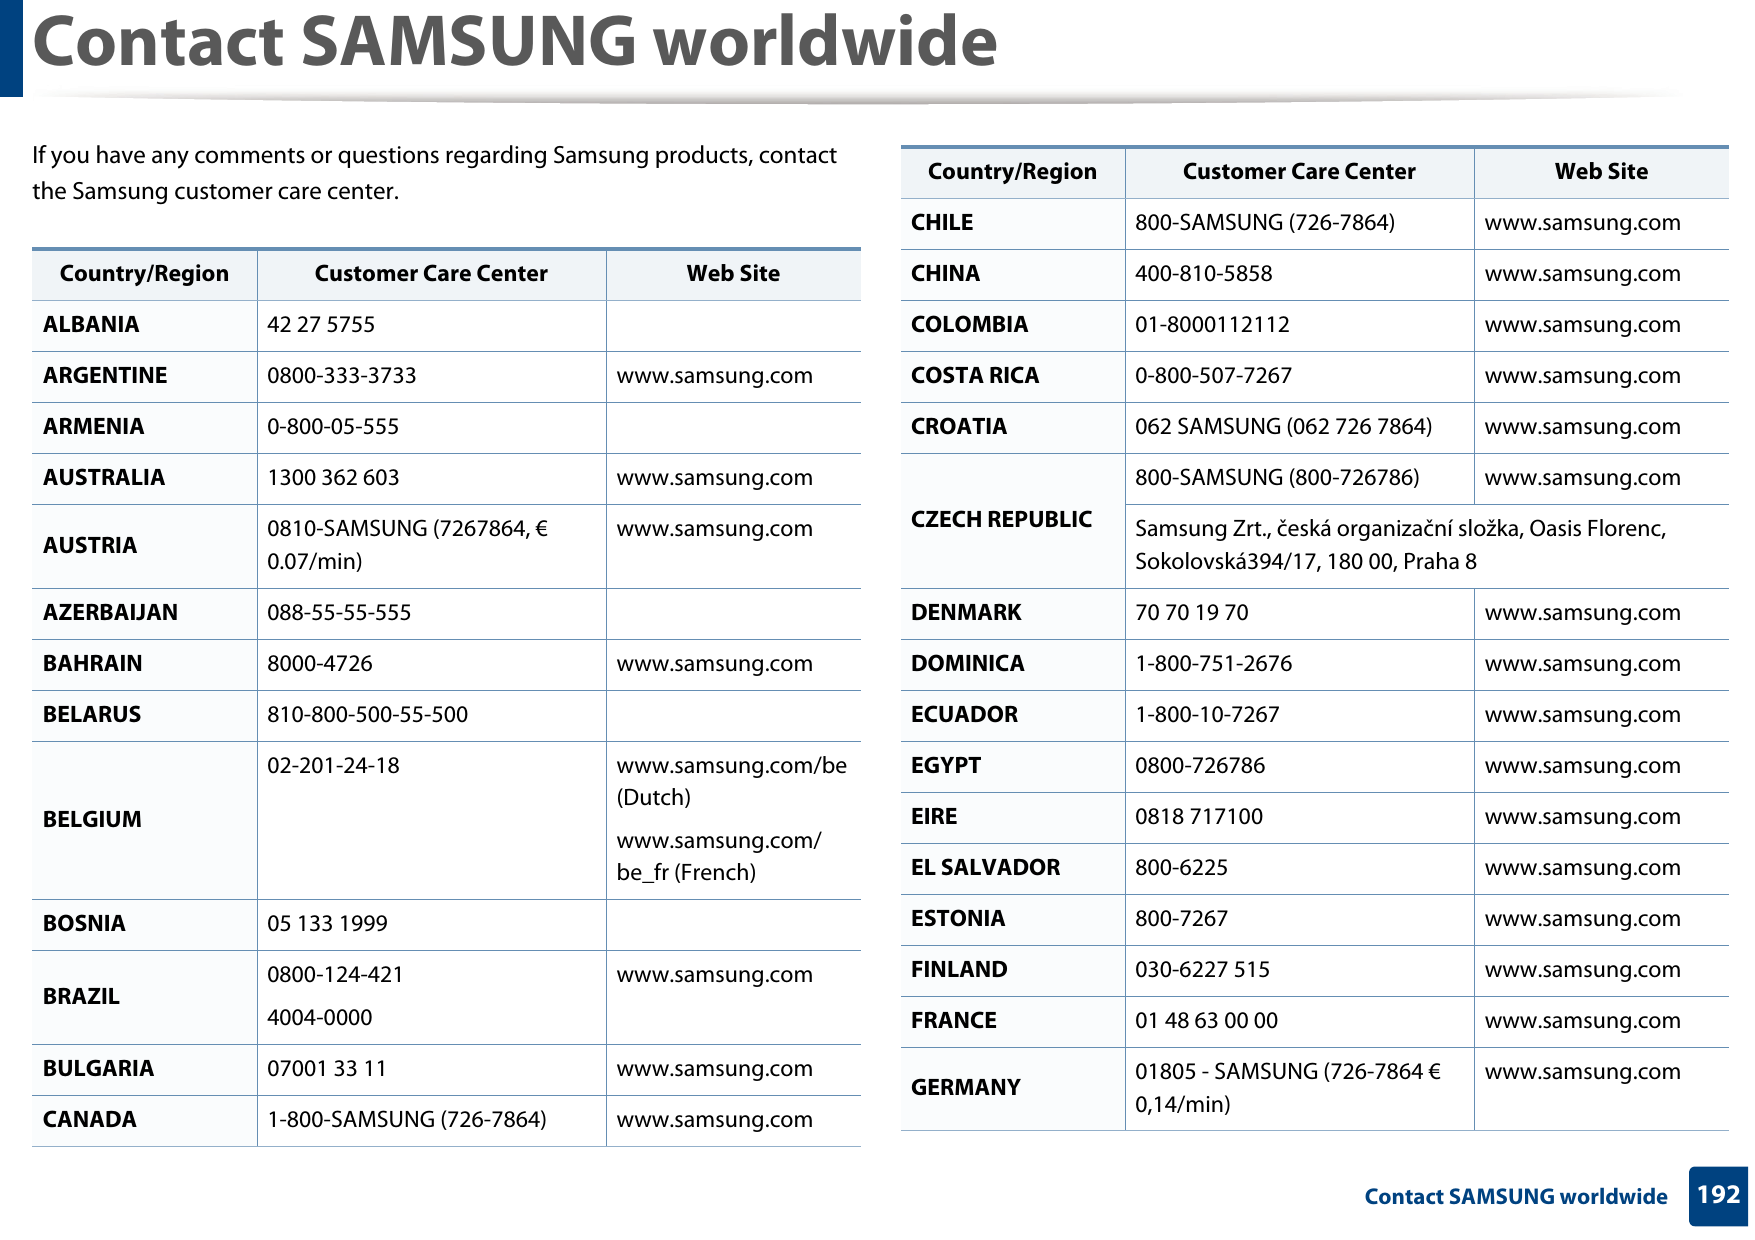This screenshot has width=1755, height=1240.
Task: Select Egypt number 0800-726786
Action: [1200, 766]
